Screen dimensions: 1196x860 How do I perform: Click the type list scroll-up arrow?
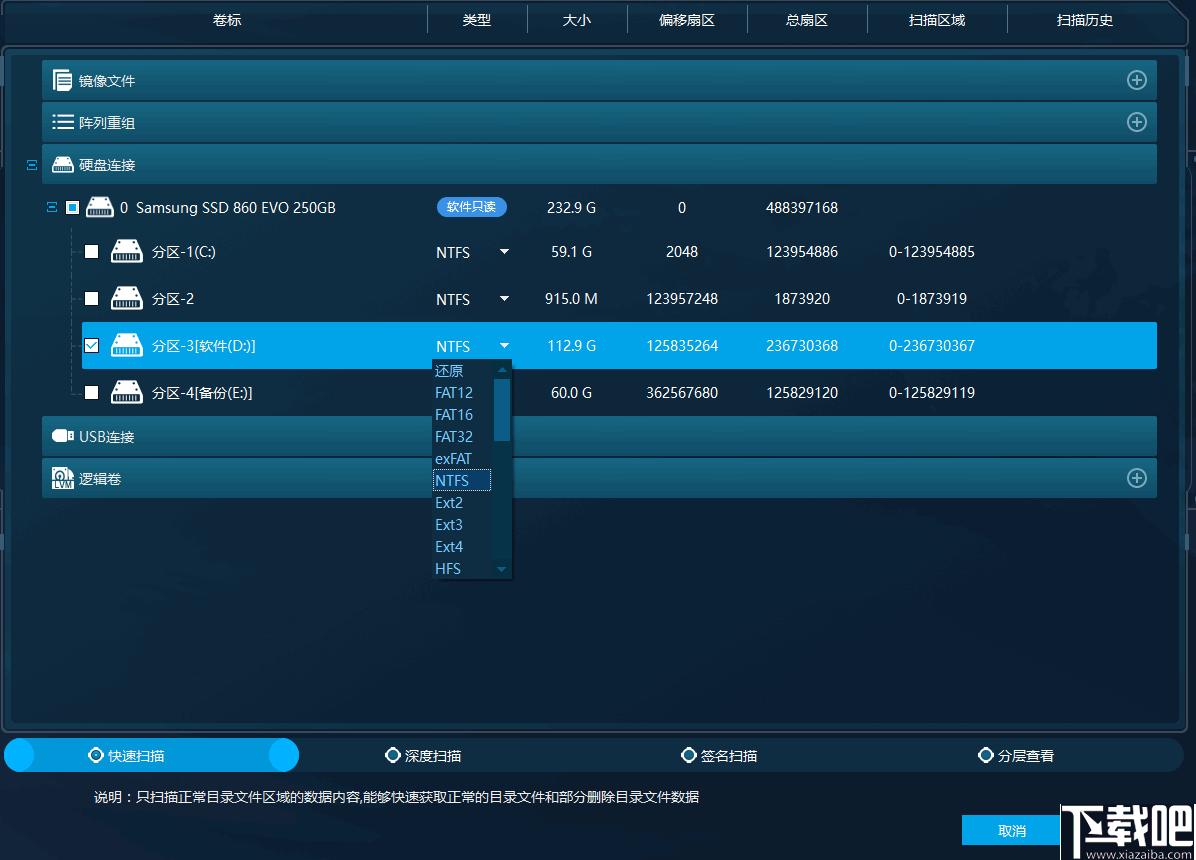coord(501,369)
